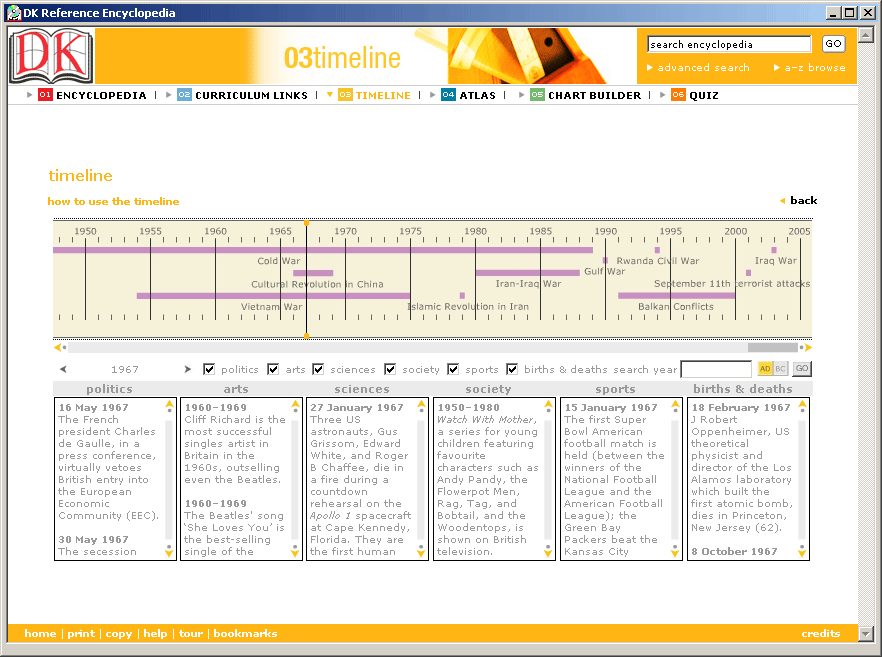The width and height of the screenshot is (882, 657).
Task: Open advanced search
Action: click(698, 68)
